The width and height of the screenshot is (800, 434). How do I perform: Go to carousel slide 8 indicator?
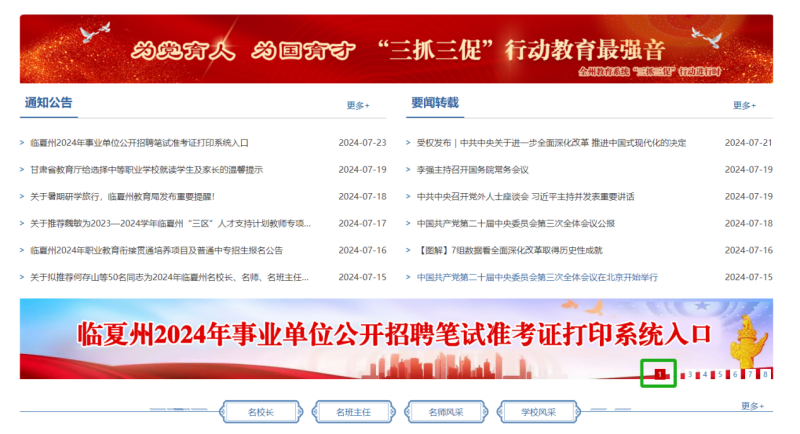click(x=765, y=375)
